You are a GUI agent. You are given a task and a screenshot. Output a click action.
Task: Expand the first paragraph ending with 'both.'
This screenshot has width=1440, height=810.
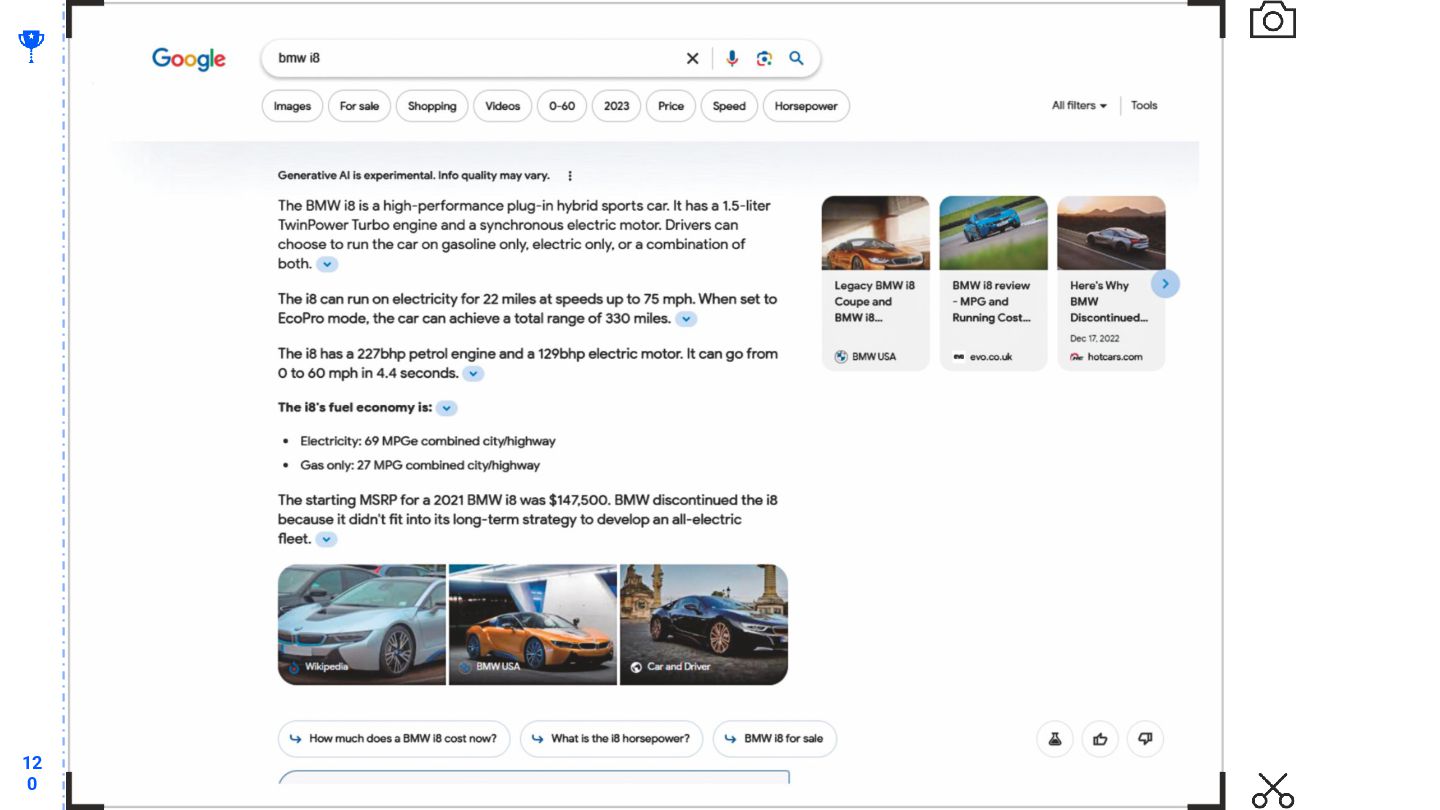point(327,265)
